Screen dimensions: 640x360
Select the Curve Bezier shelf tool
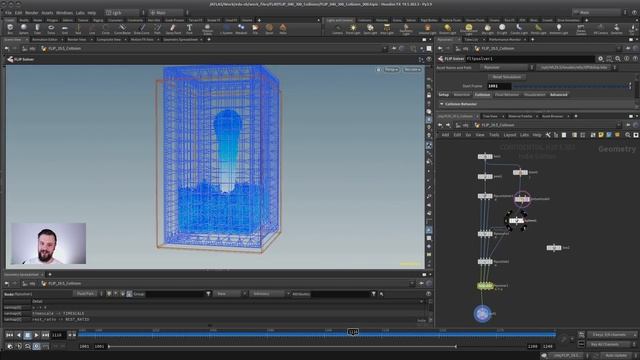point(122,29)
